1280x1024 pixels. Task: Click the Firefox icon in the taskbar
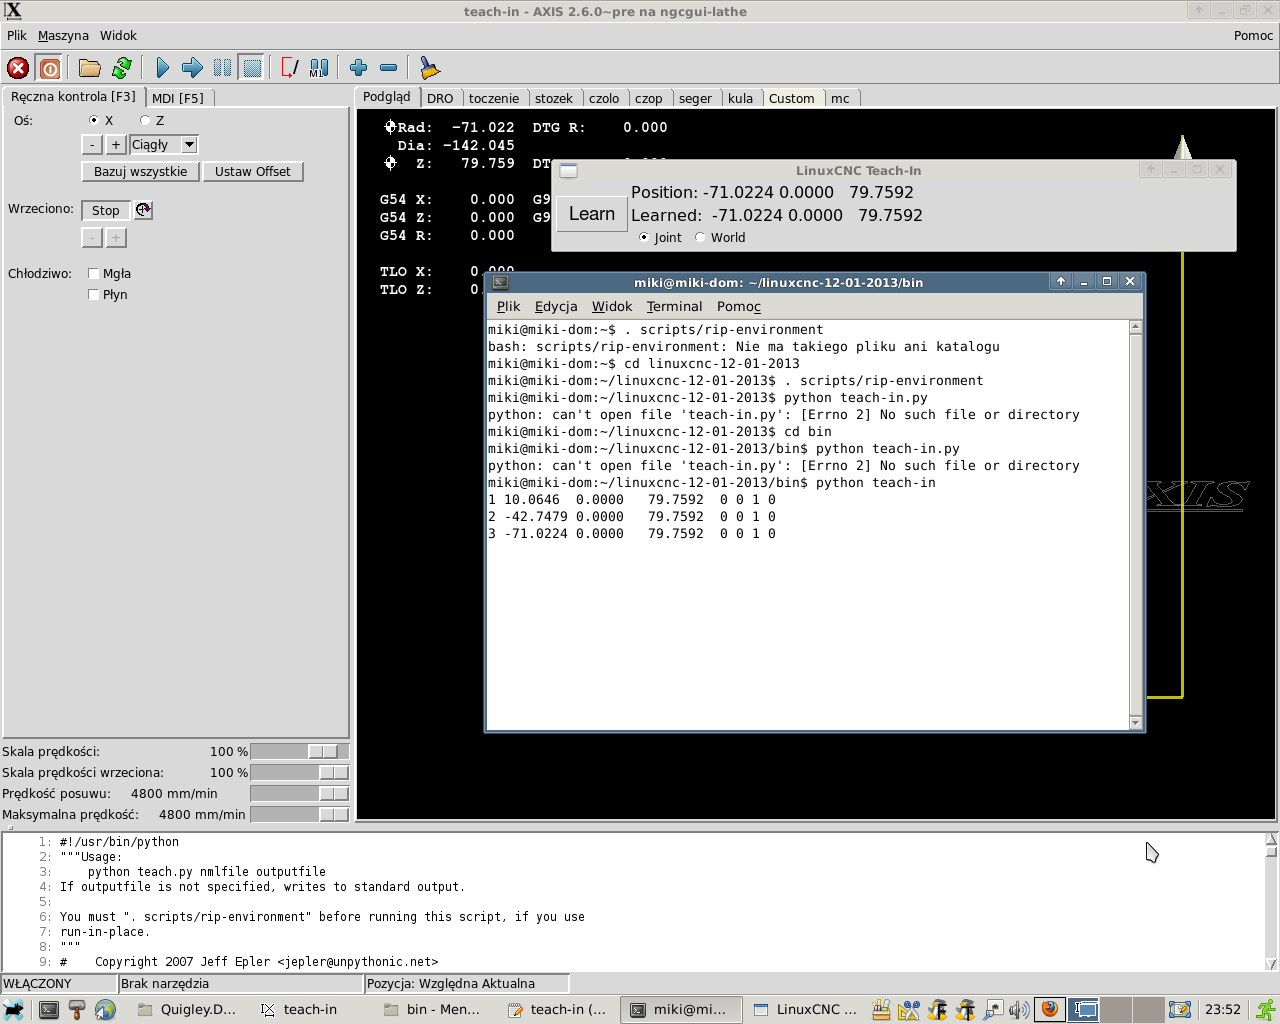point(1049,1010)
